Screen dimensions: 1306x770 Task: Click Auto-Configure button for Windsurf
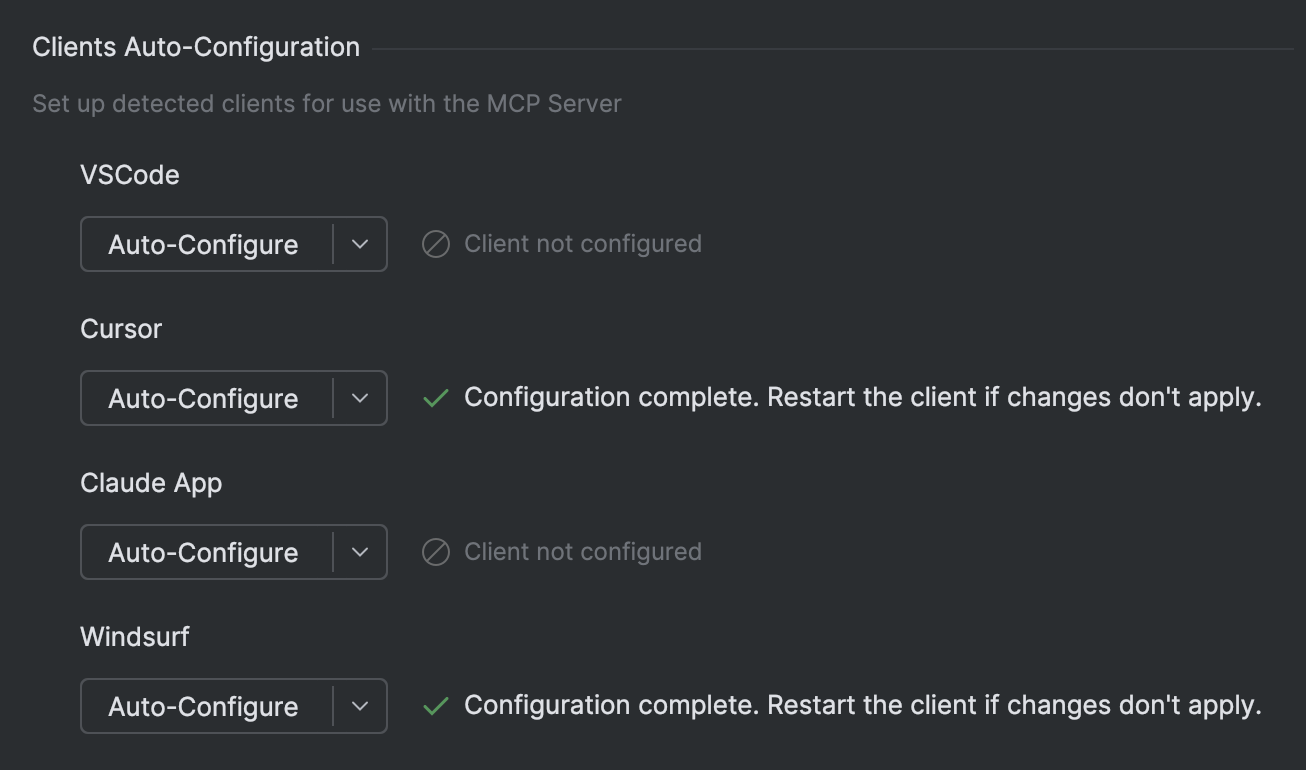(x=204, y=707)
